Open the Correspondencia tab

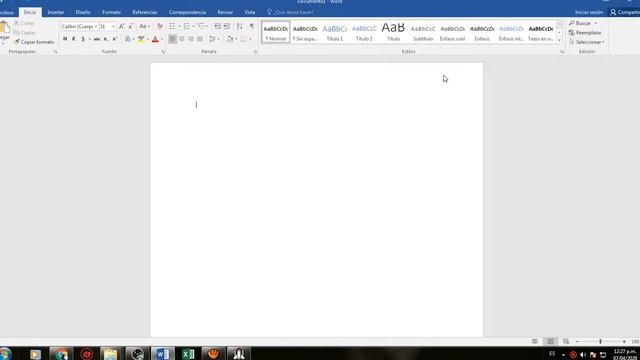pyautogui.click(x=187, y=12)
